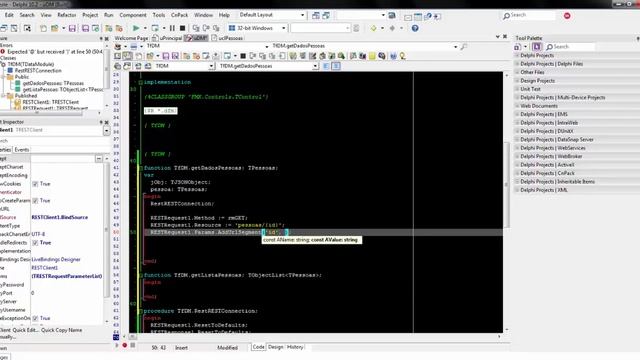The width and height of the screenshot is (640, 360).
Task: Click the Save All icon in the main toolbar
Action: pyautogui.click(x=85, y=28)
